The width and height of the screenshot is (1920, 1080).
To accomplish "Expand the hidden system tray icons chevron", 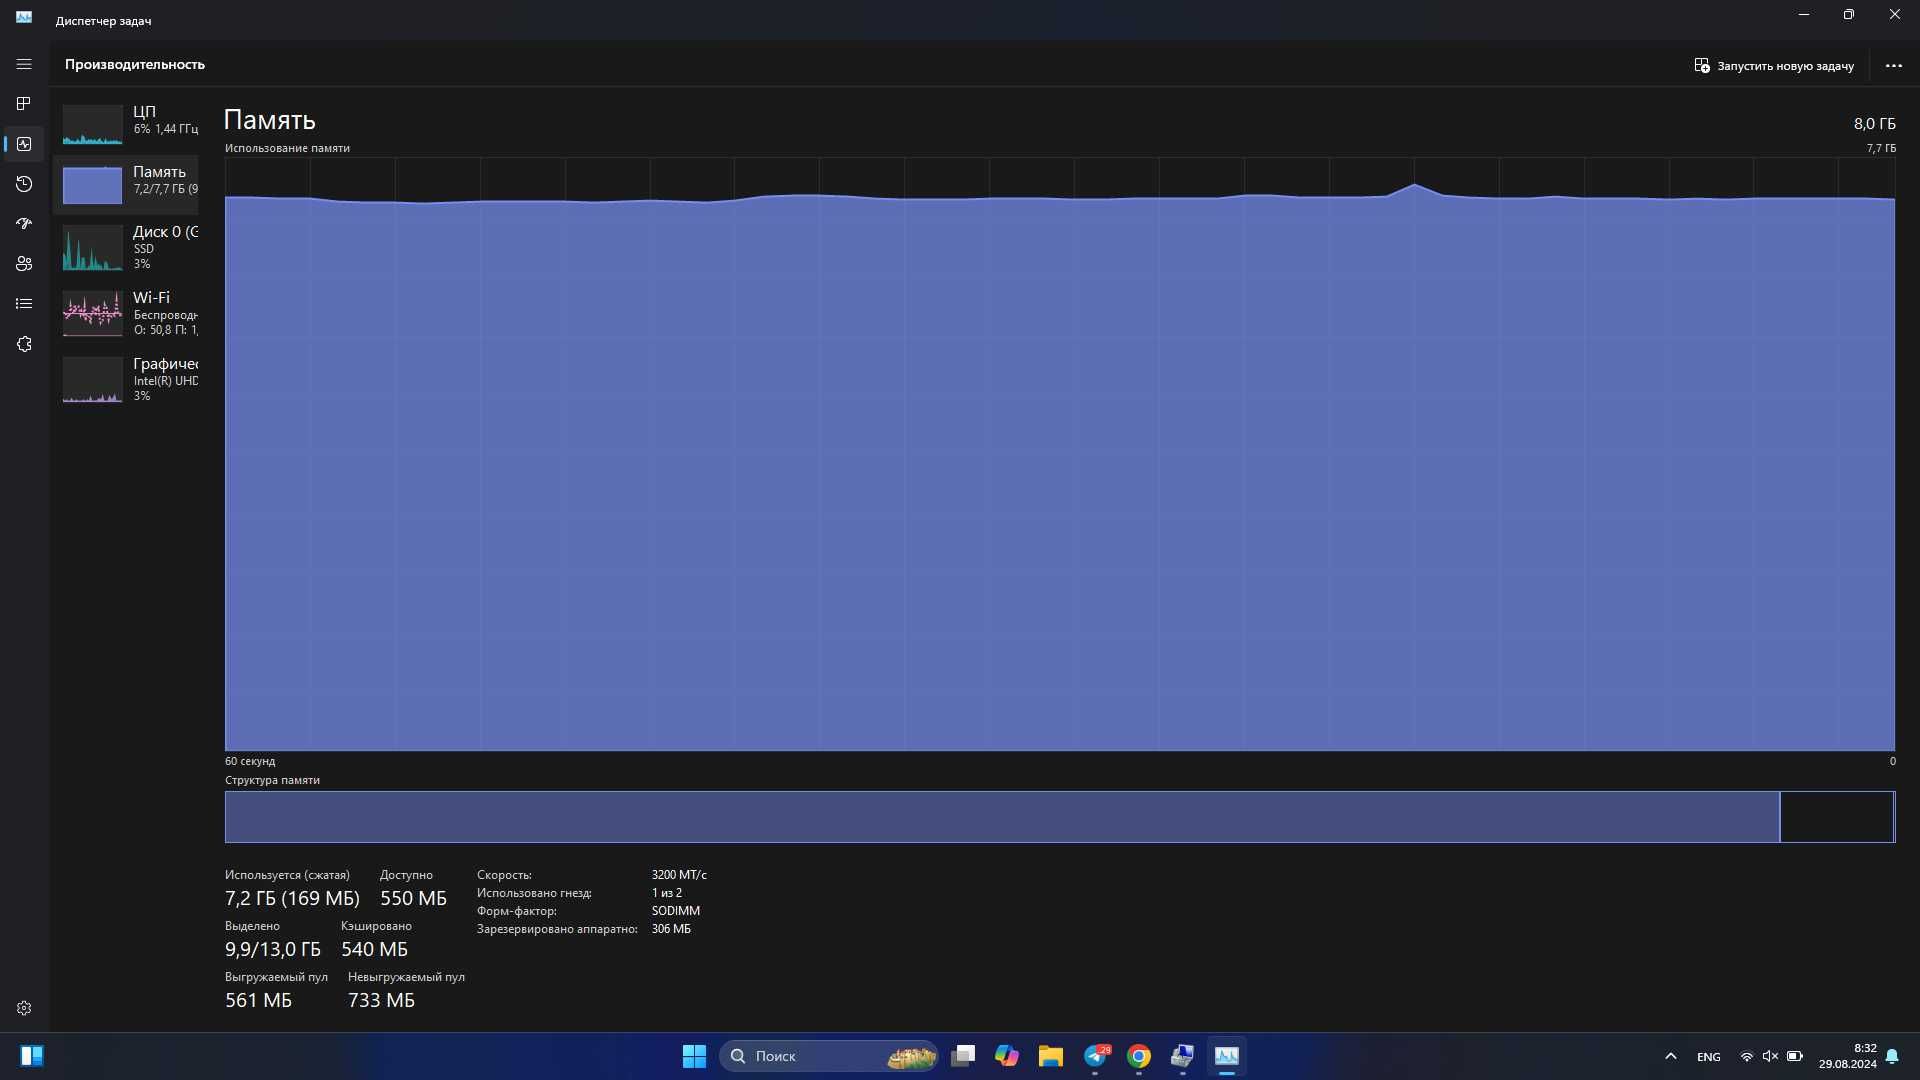I will coord(1670,1056).
